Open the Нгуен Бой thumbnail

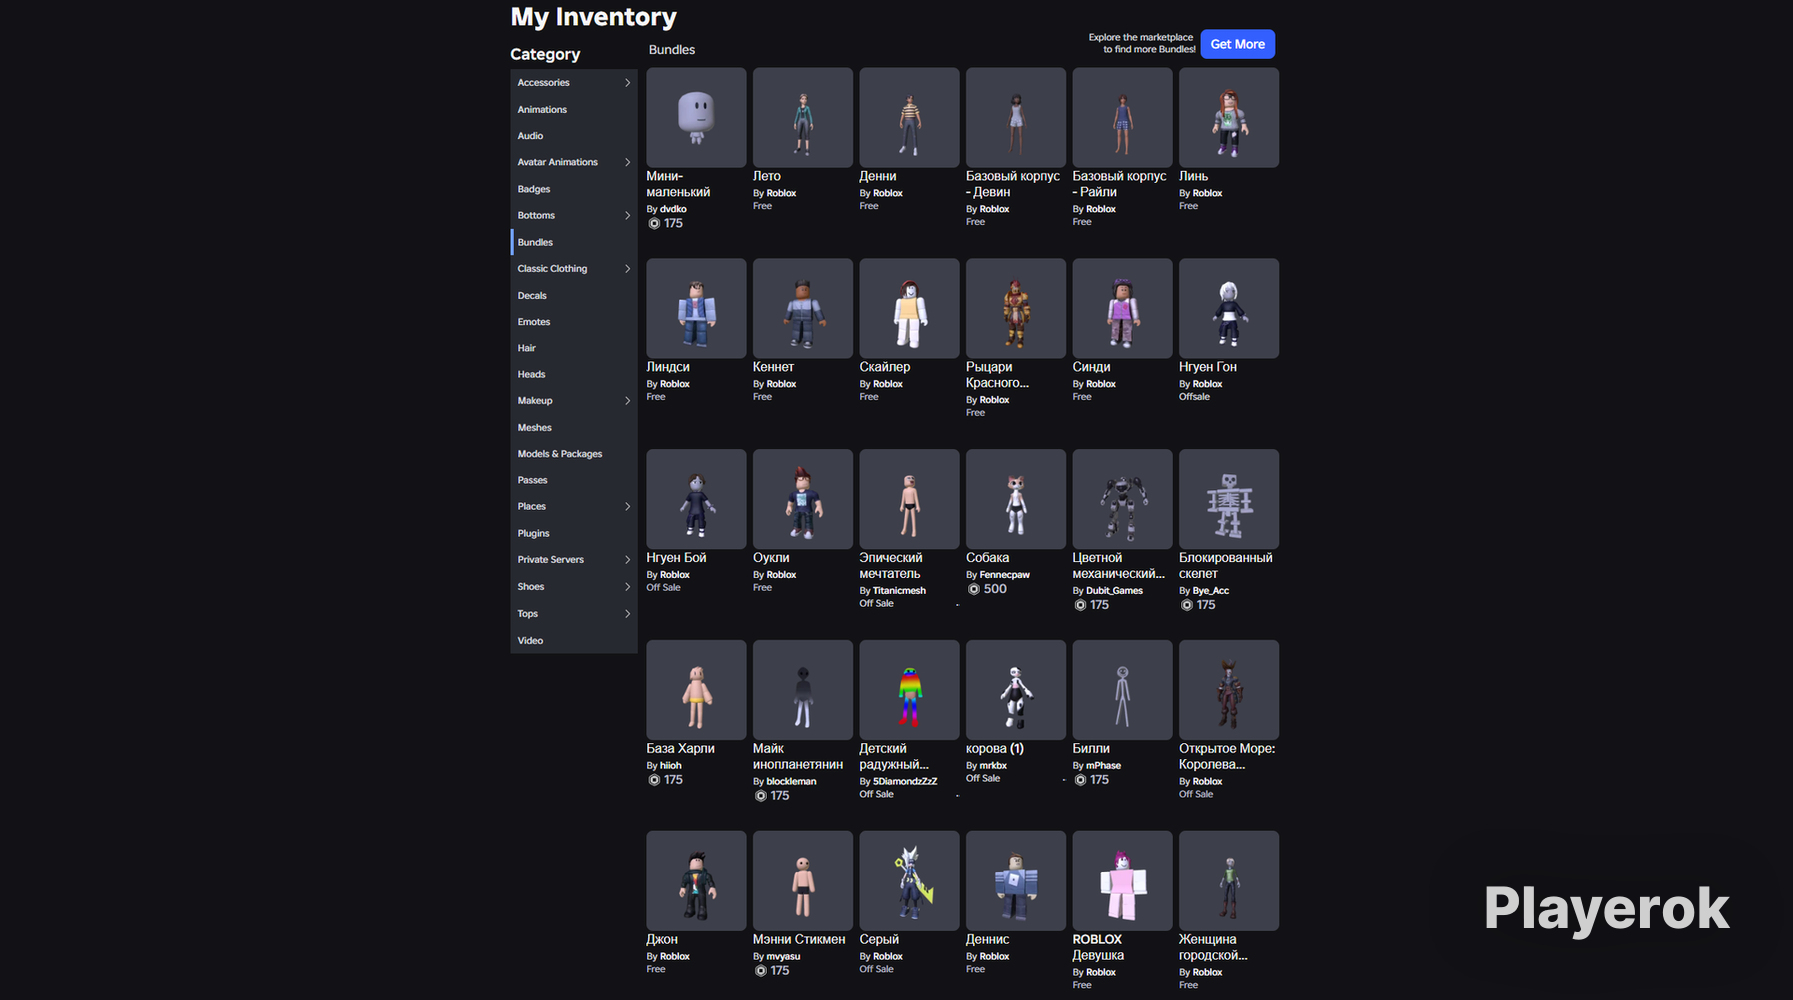click(x=696, y=499)
